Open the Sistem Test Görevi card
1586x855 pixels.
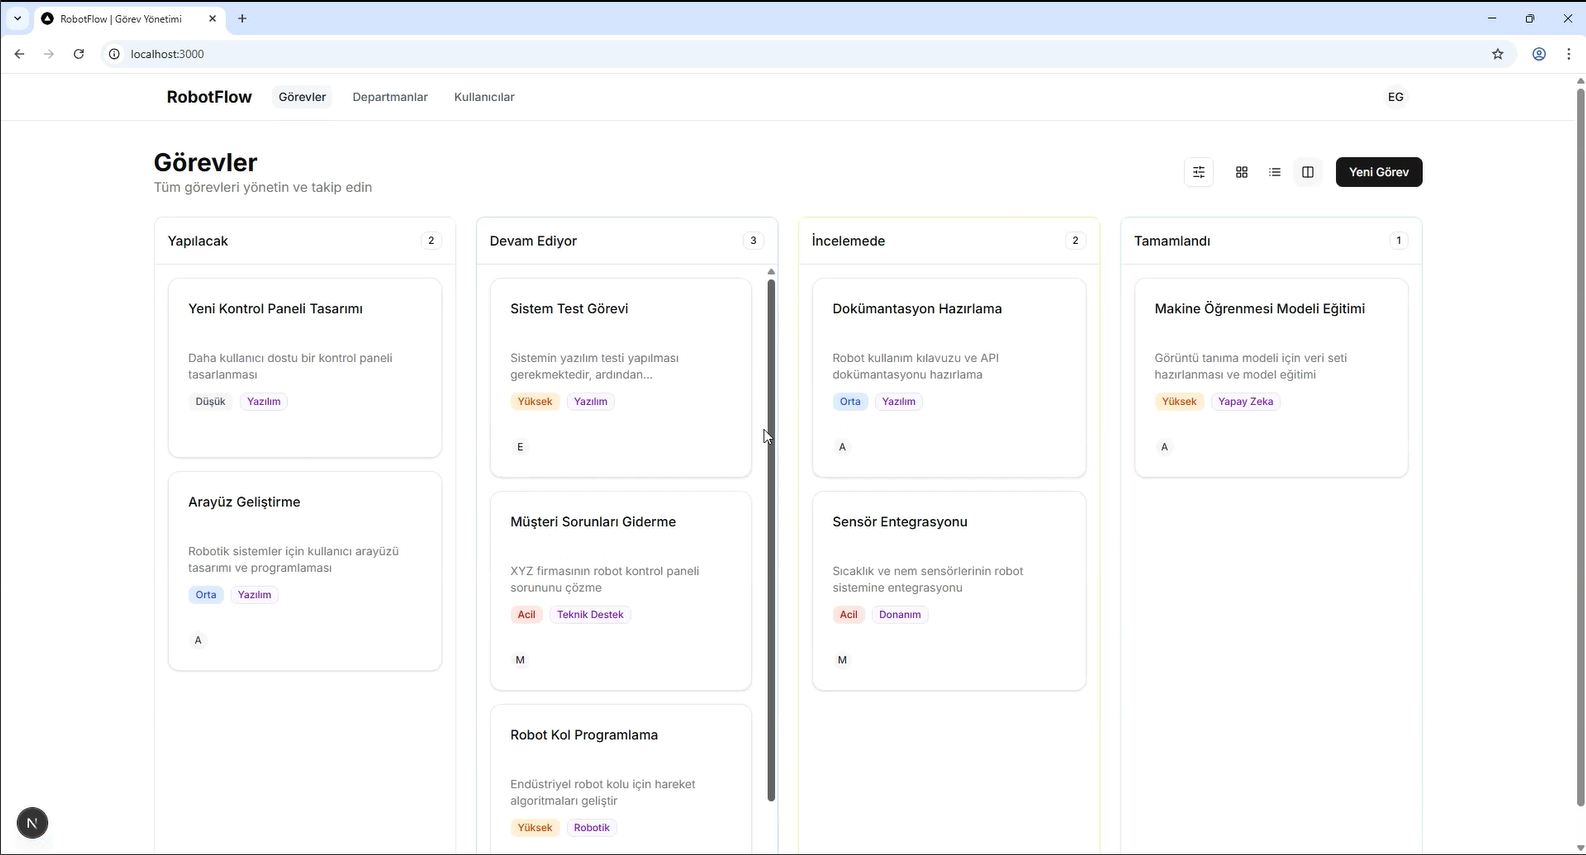[x=620, y=377]
